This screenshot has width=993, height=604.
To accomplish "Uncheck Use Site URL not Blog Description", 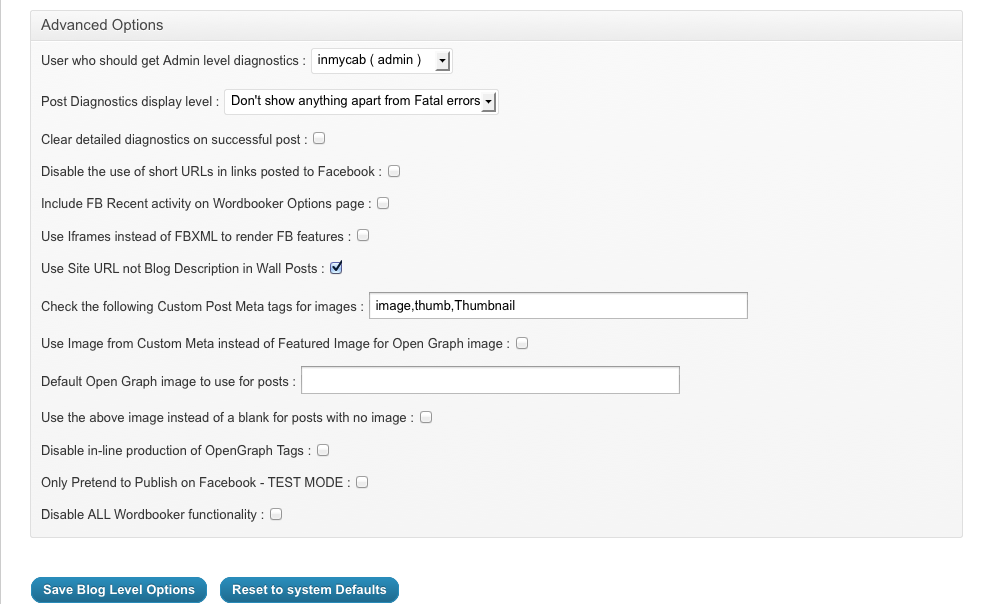I will (x=336, y=267).
